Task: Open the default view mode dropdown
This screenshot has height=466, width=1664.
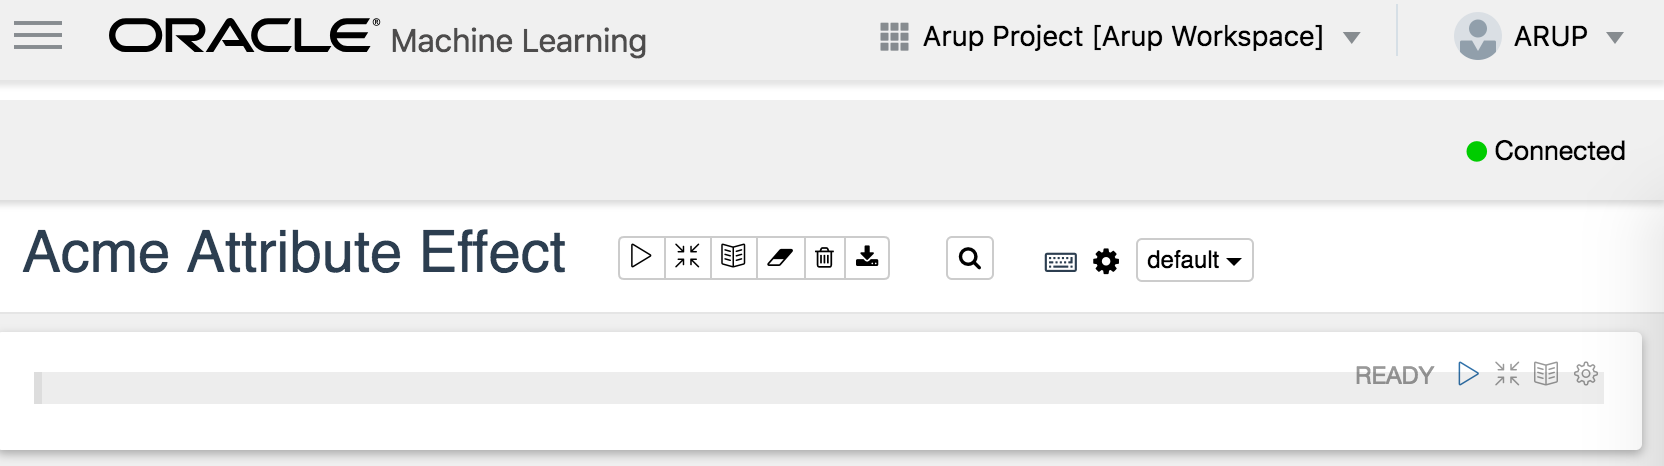Action: click(1194, 260)
